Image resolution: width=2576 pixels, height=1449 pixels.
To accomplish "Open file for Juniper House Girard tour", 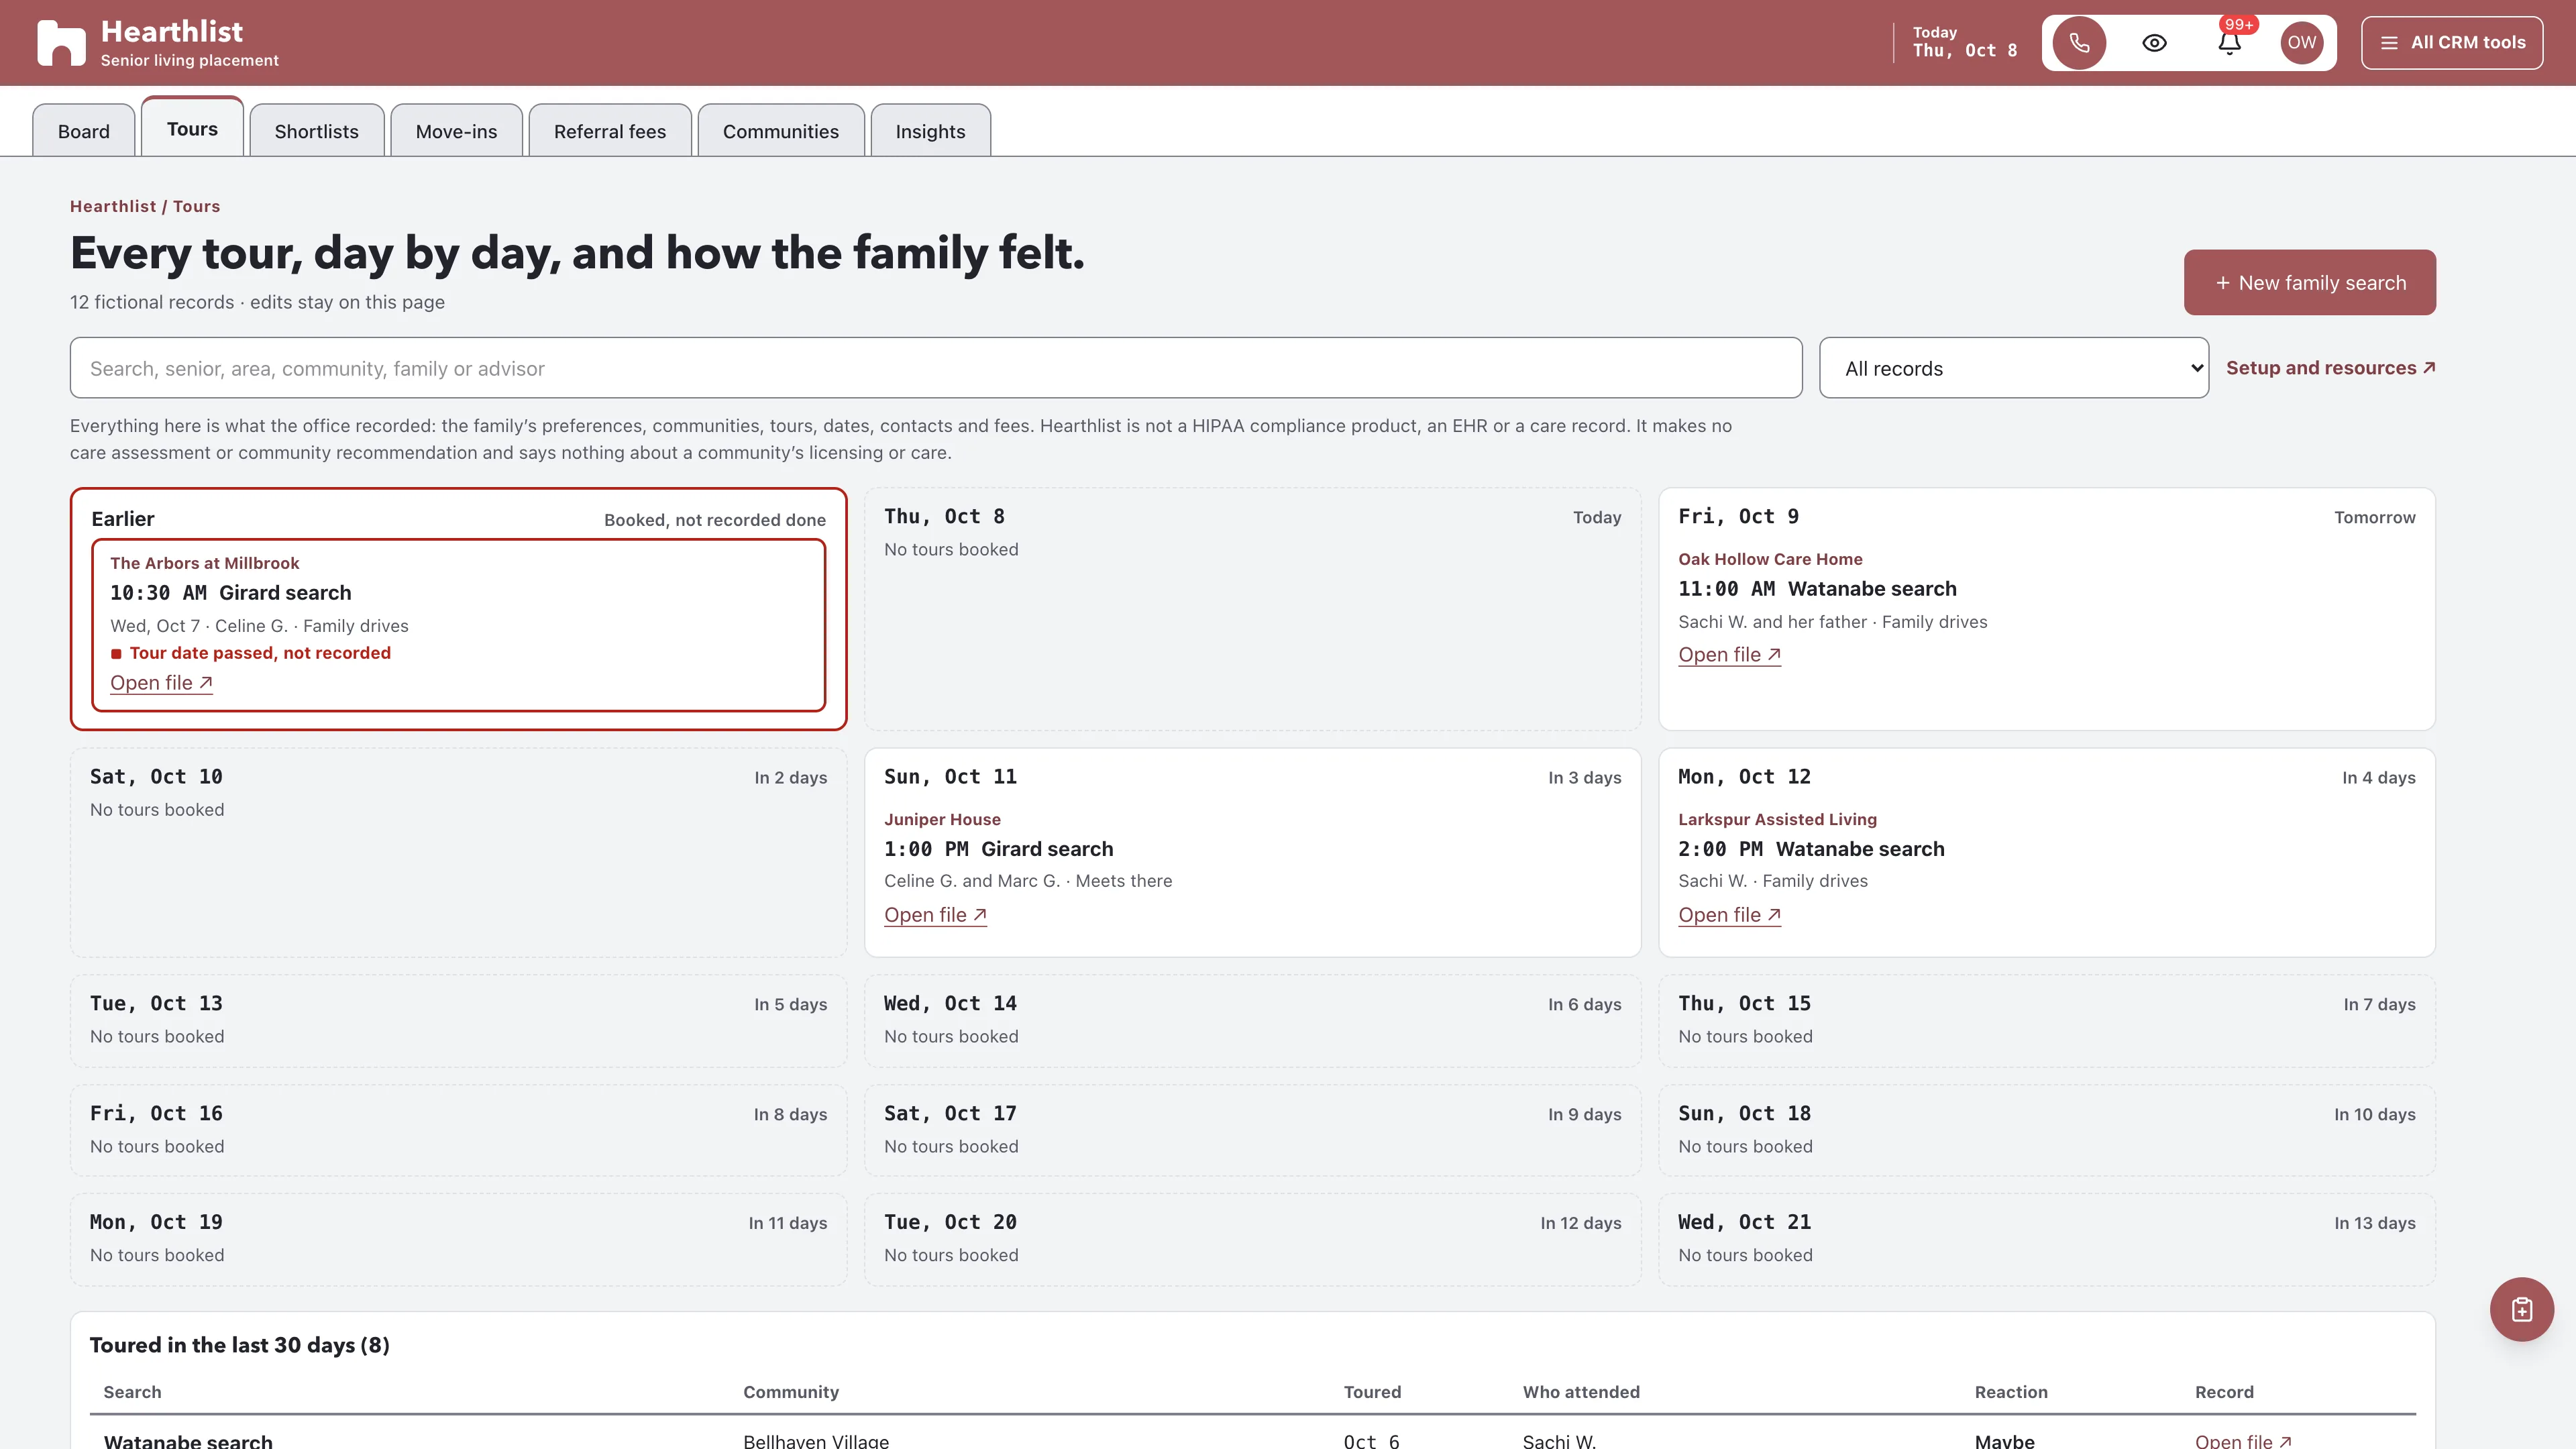I will (x=935, y=915).
